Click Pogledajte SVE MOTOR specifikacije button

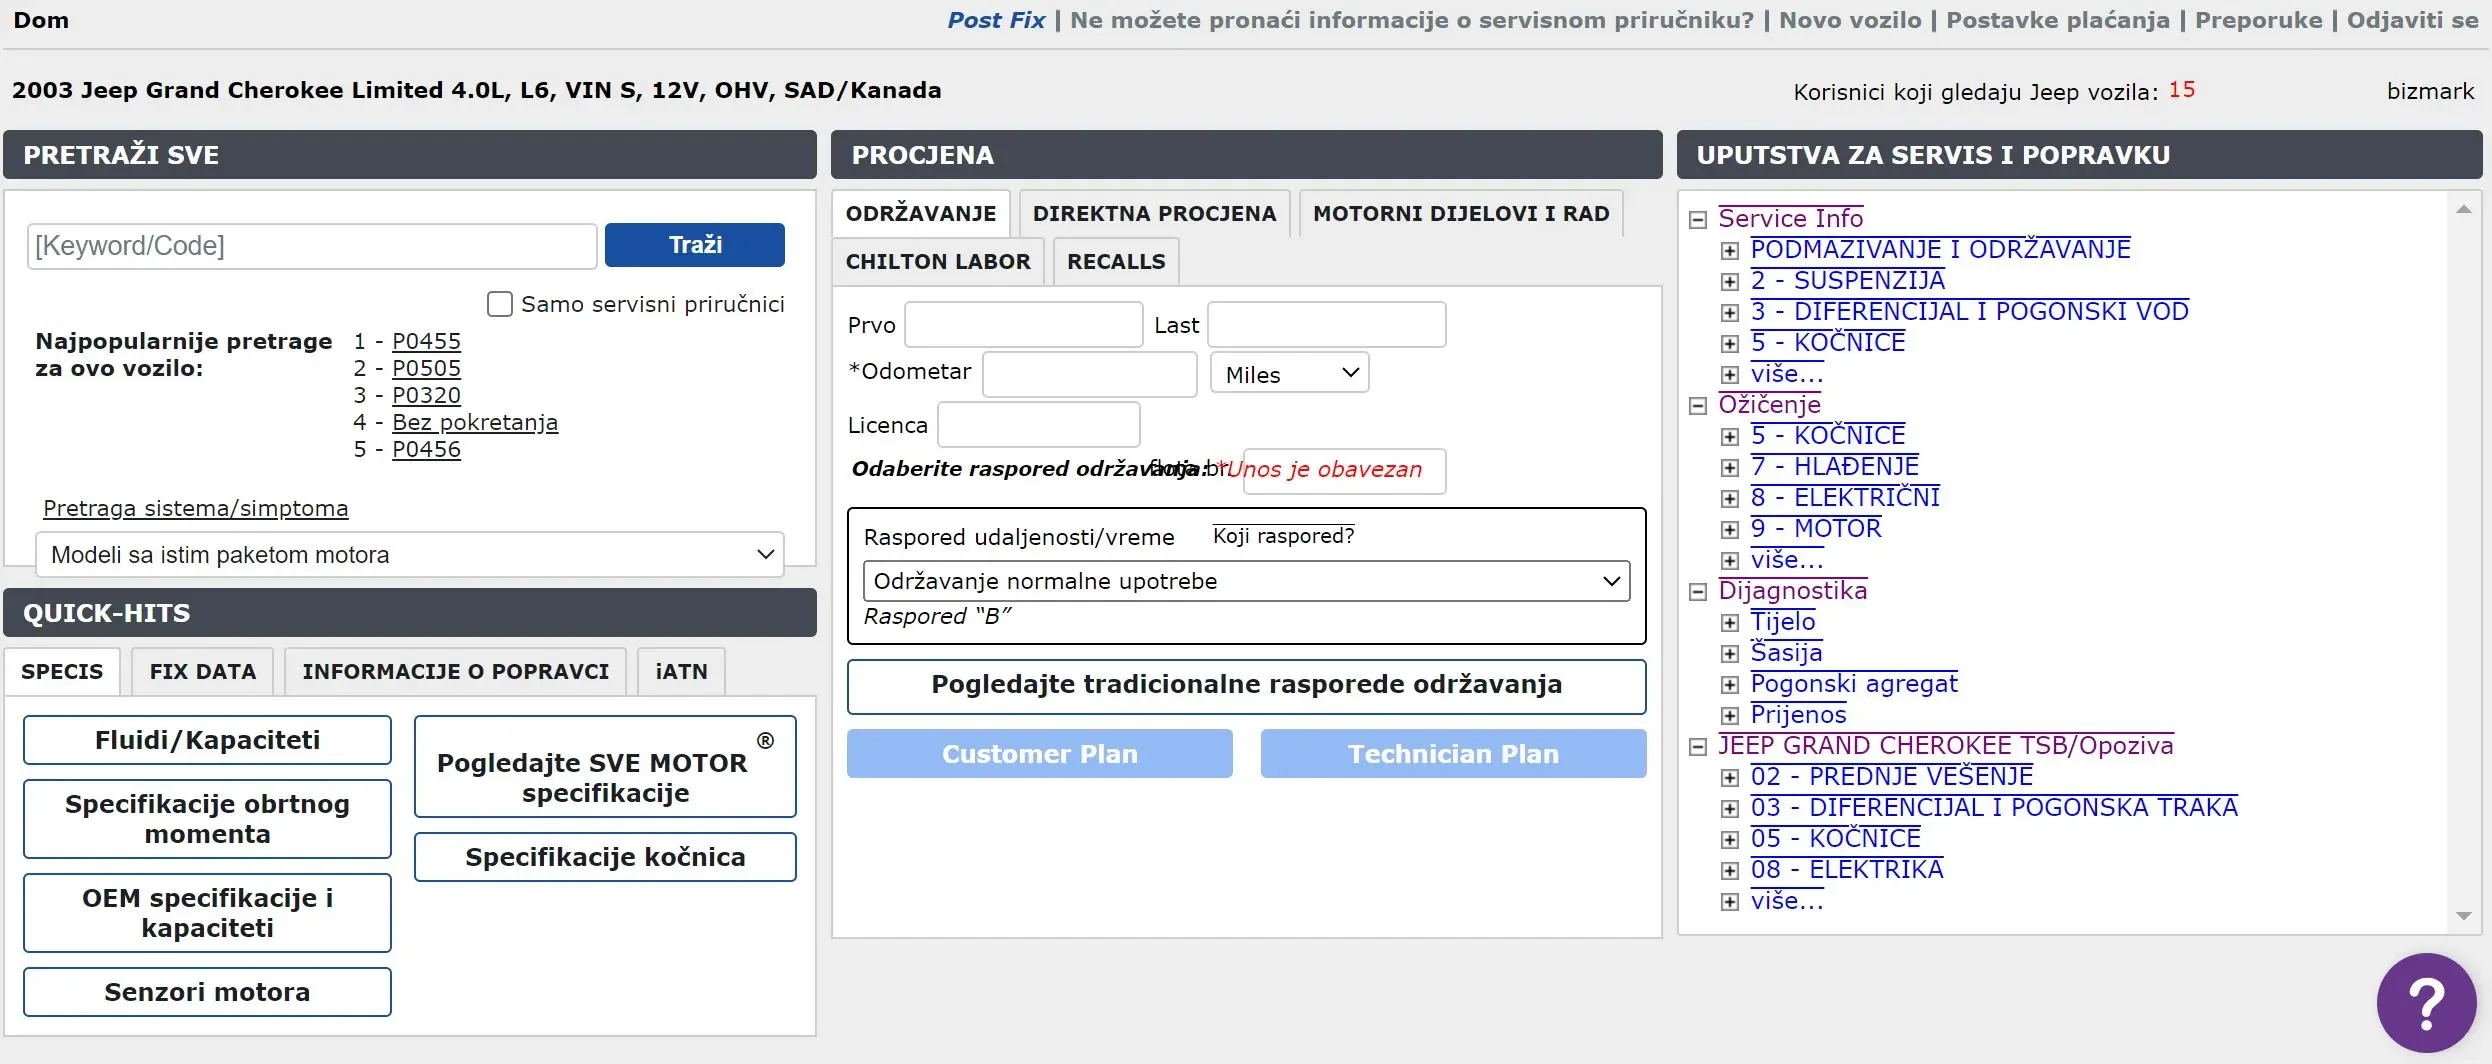pos(605,766)
